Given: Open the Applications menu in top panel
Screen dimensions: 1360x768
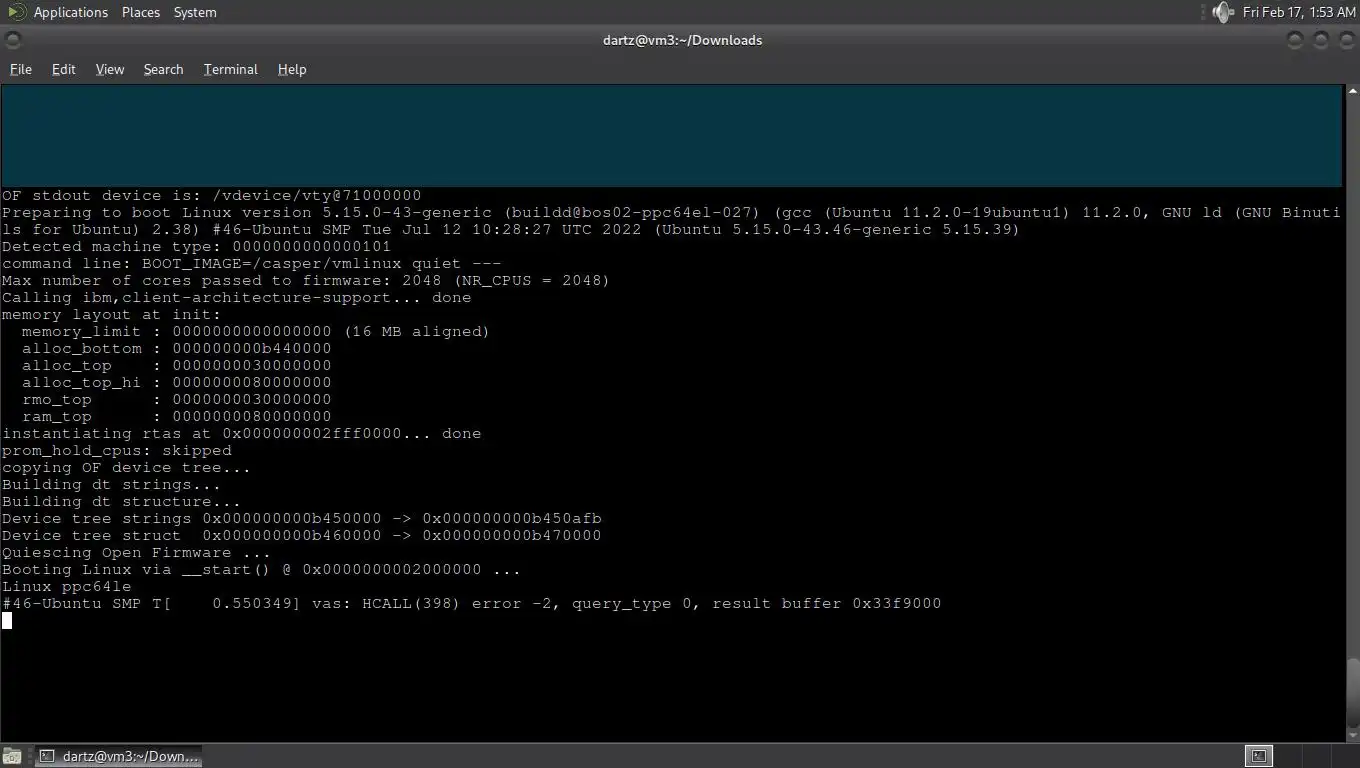Looking at the screenshot, I should tap(70, 12).
